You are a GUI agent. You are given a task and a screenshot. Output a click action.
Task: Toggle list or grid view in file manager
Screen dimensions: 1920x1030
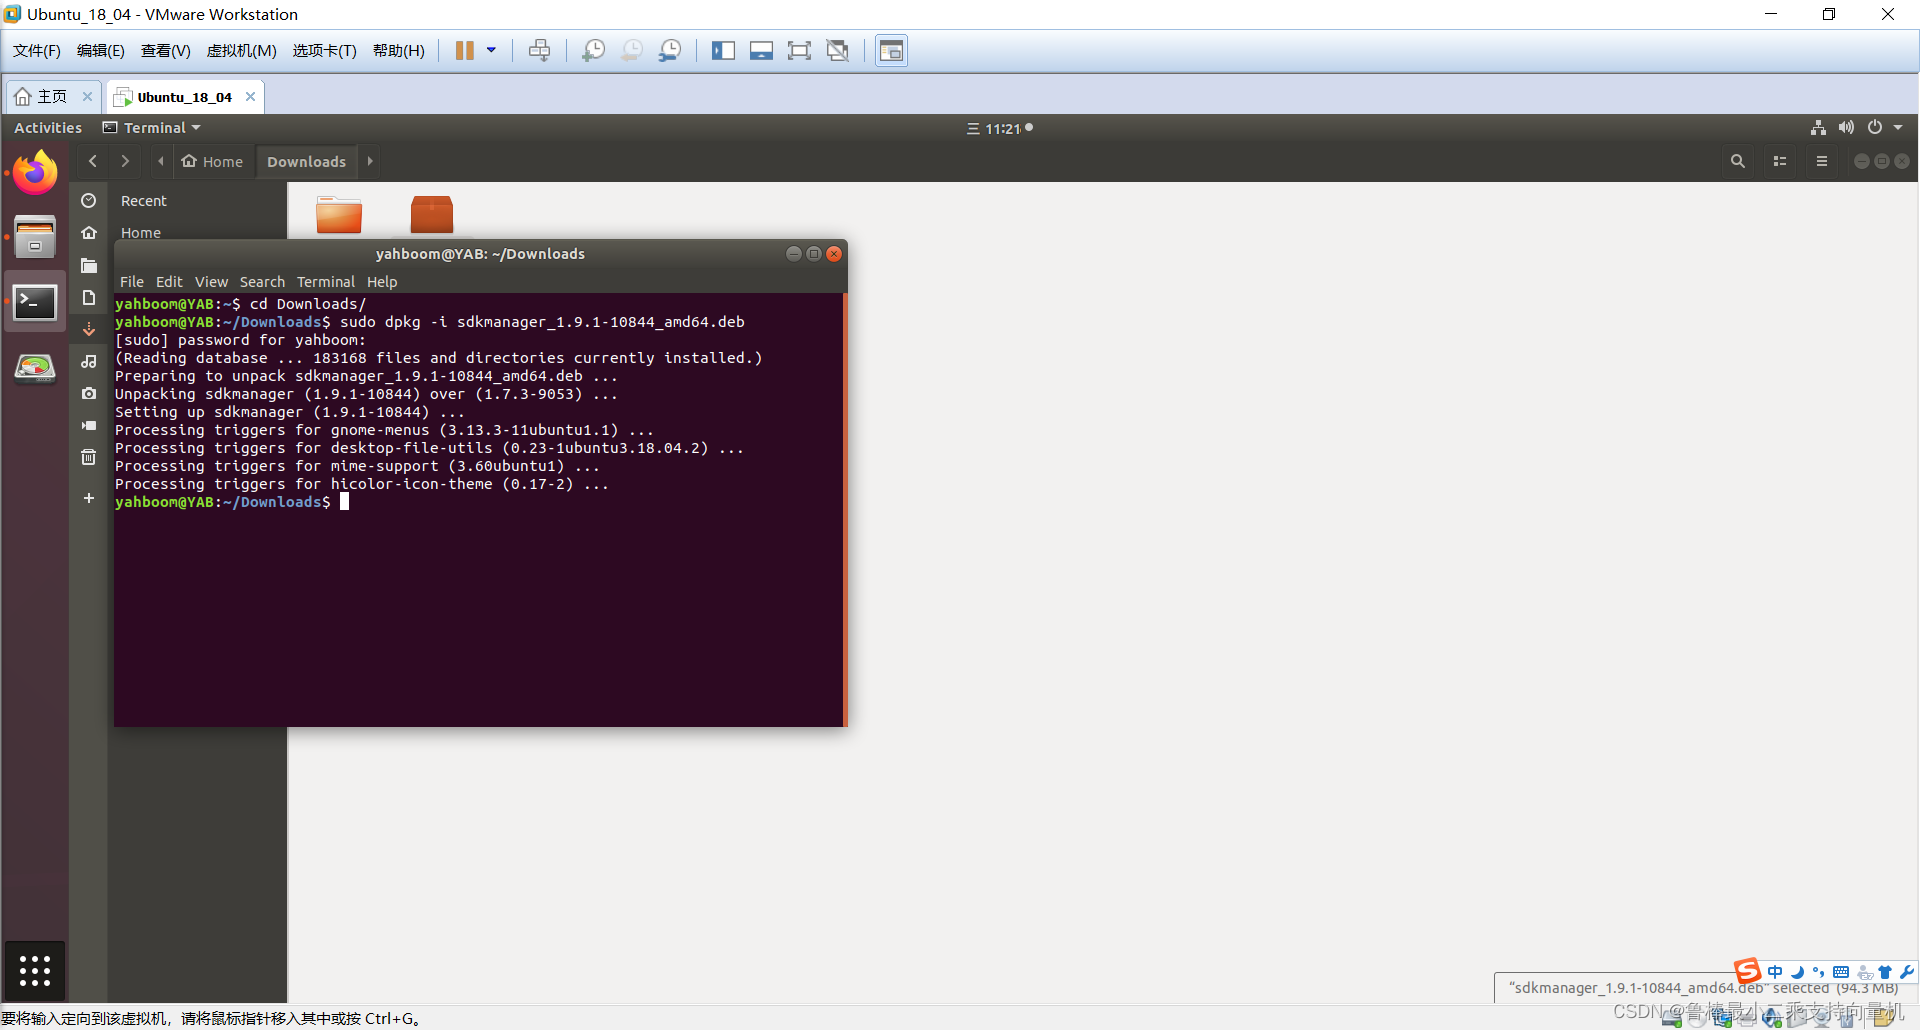(1780, 161)
